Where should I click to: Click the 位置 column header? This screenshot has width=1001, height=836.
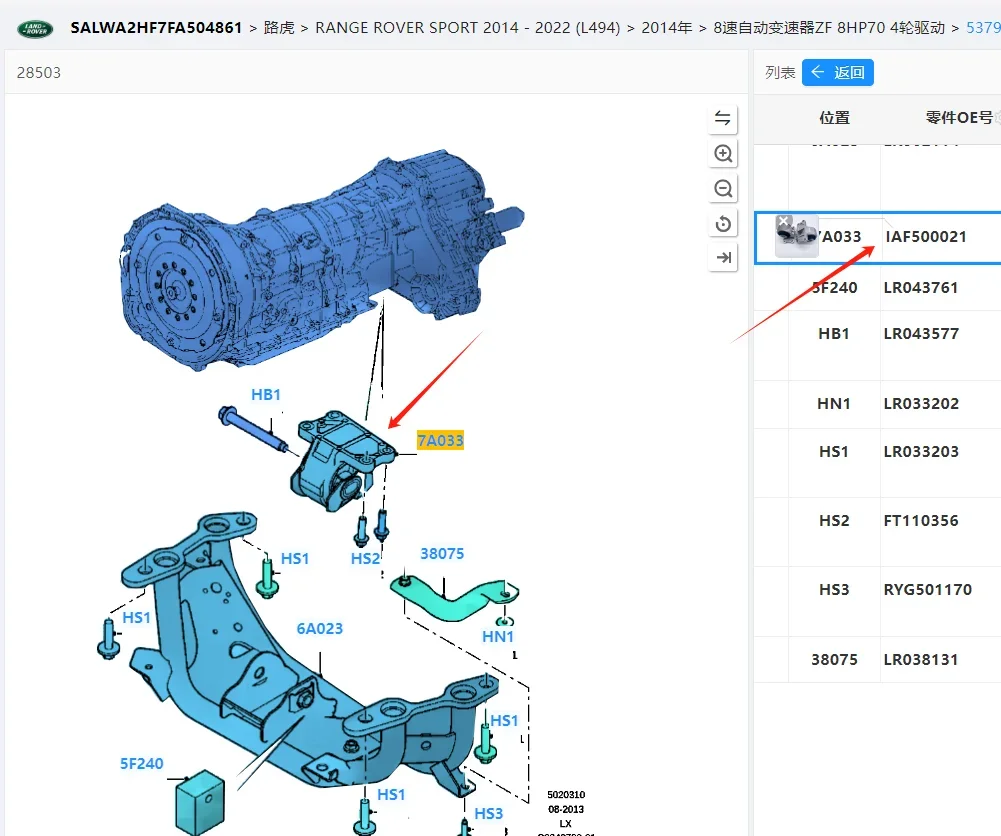(834, 117)
